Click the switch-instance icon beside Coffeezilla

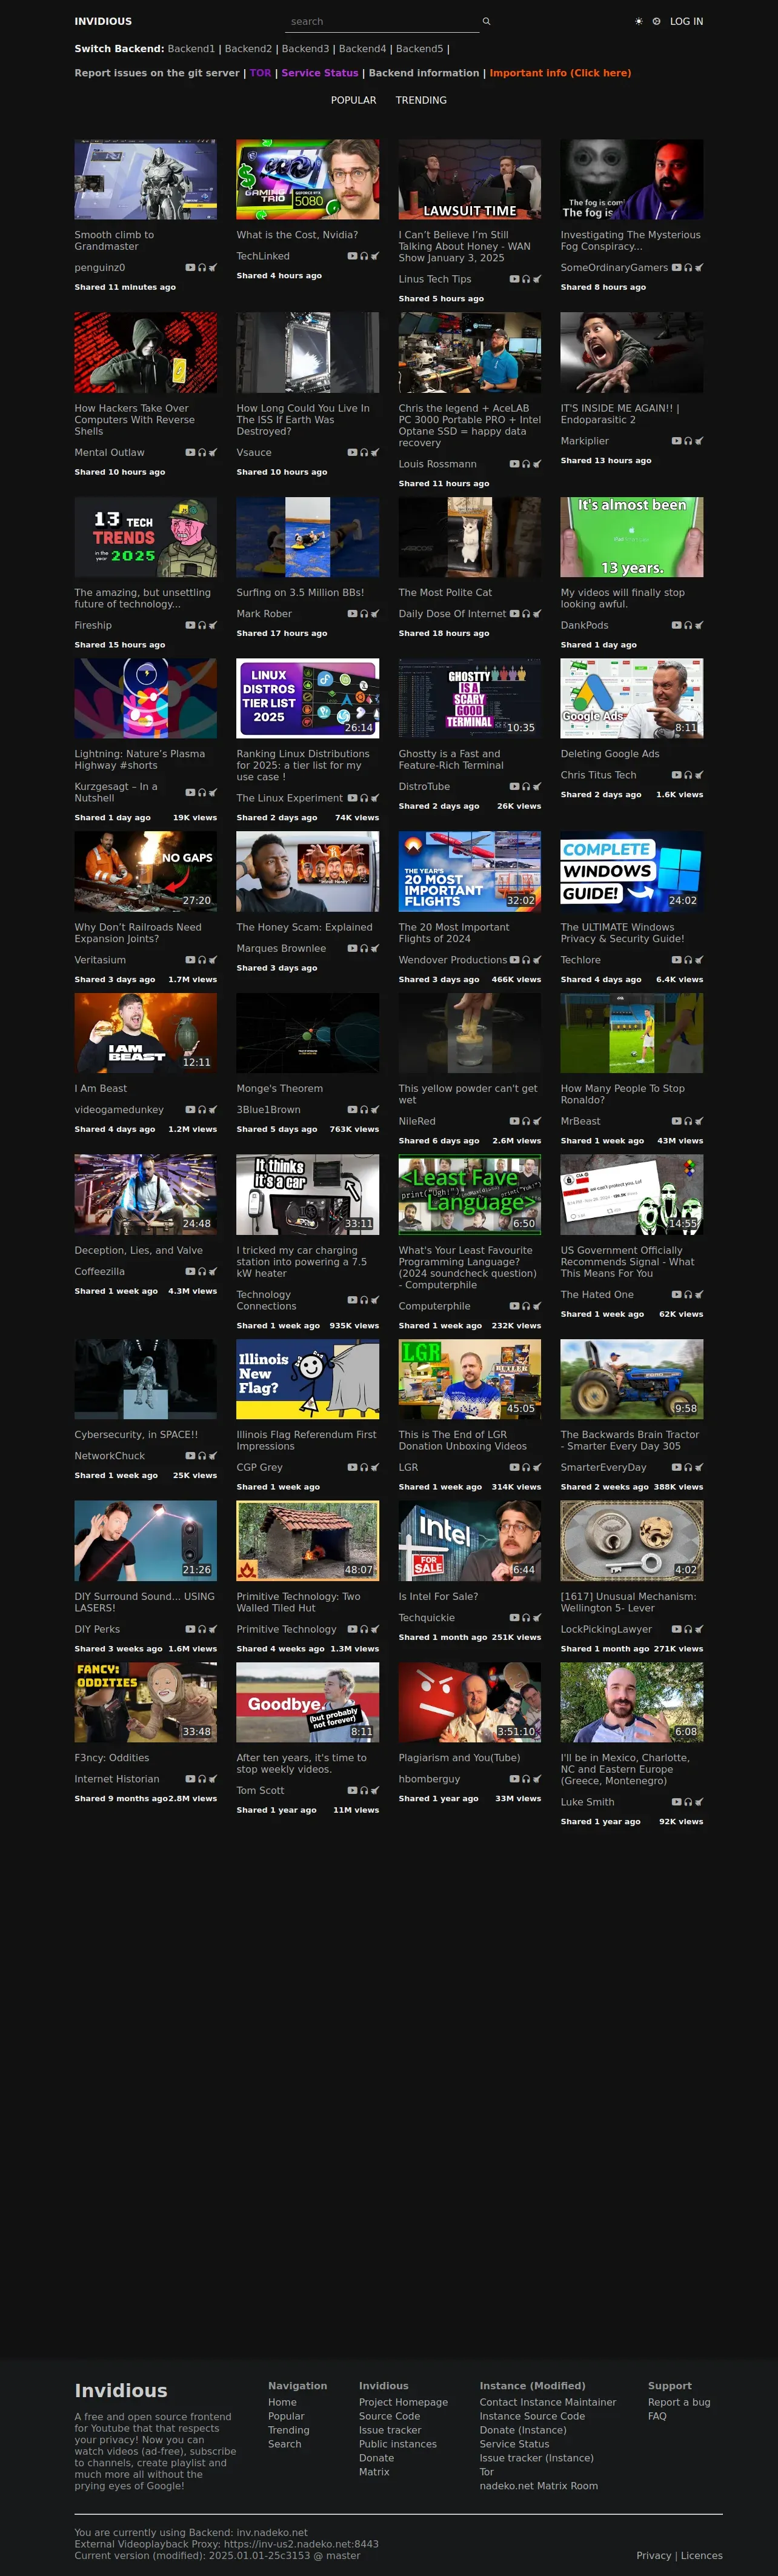tap(213, 1272)
